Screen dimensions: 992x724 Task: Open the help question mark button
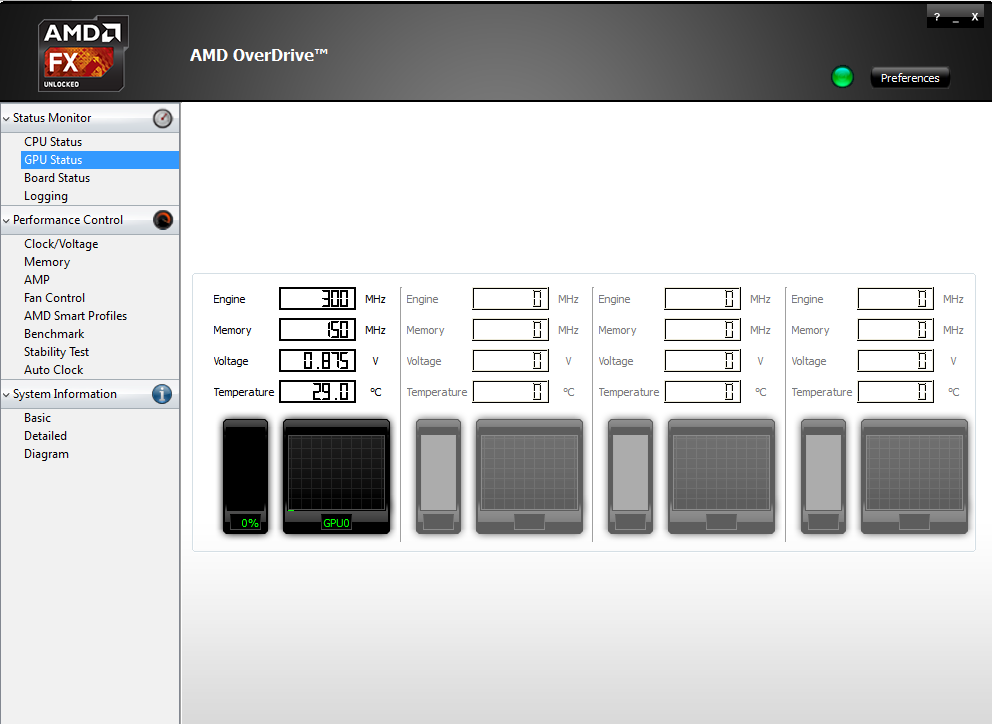coord(937,17)
